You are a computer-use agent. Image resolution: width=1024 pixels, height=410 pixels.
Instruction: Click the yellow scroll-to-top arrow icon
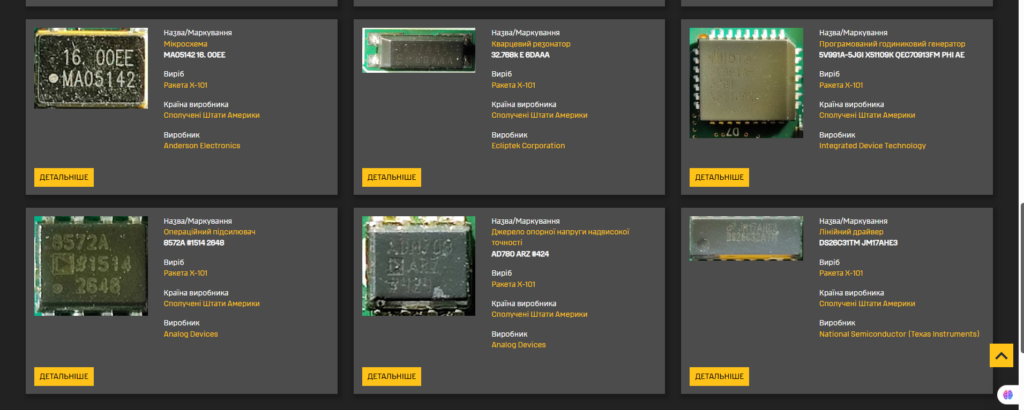click(x=1001, y=355)
